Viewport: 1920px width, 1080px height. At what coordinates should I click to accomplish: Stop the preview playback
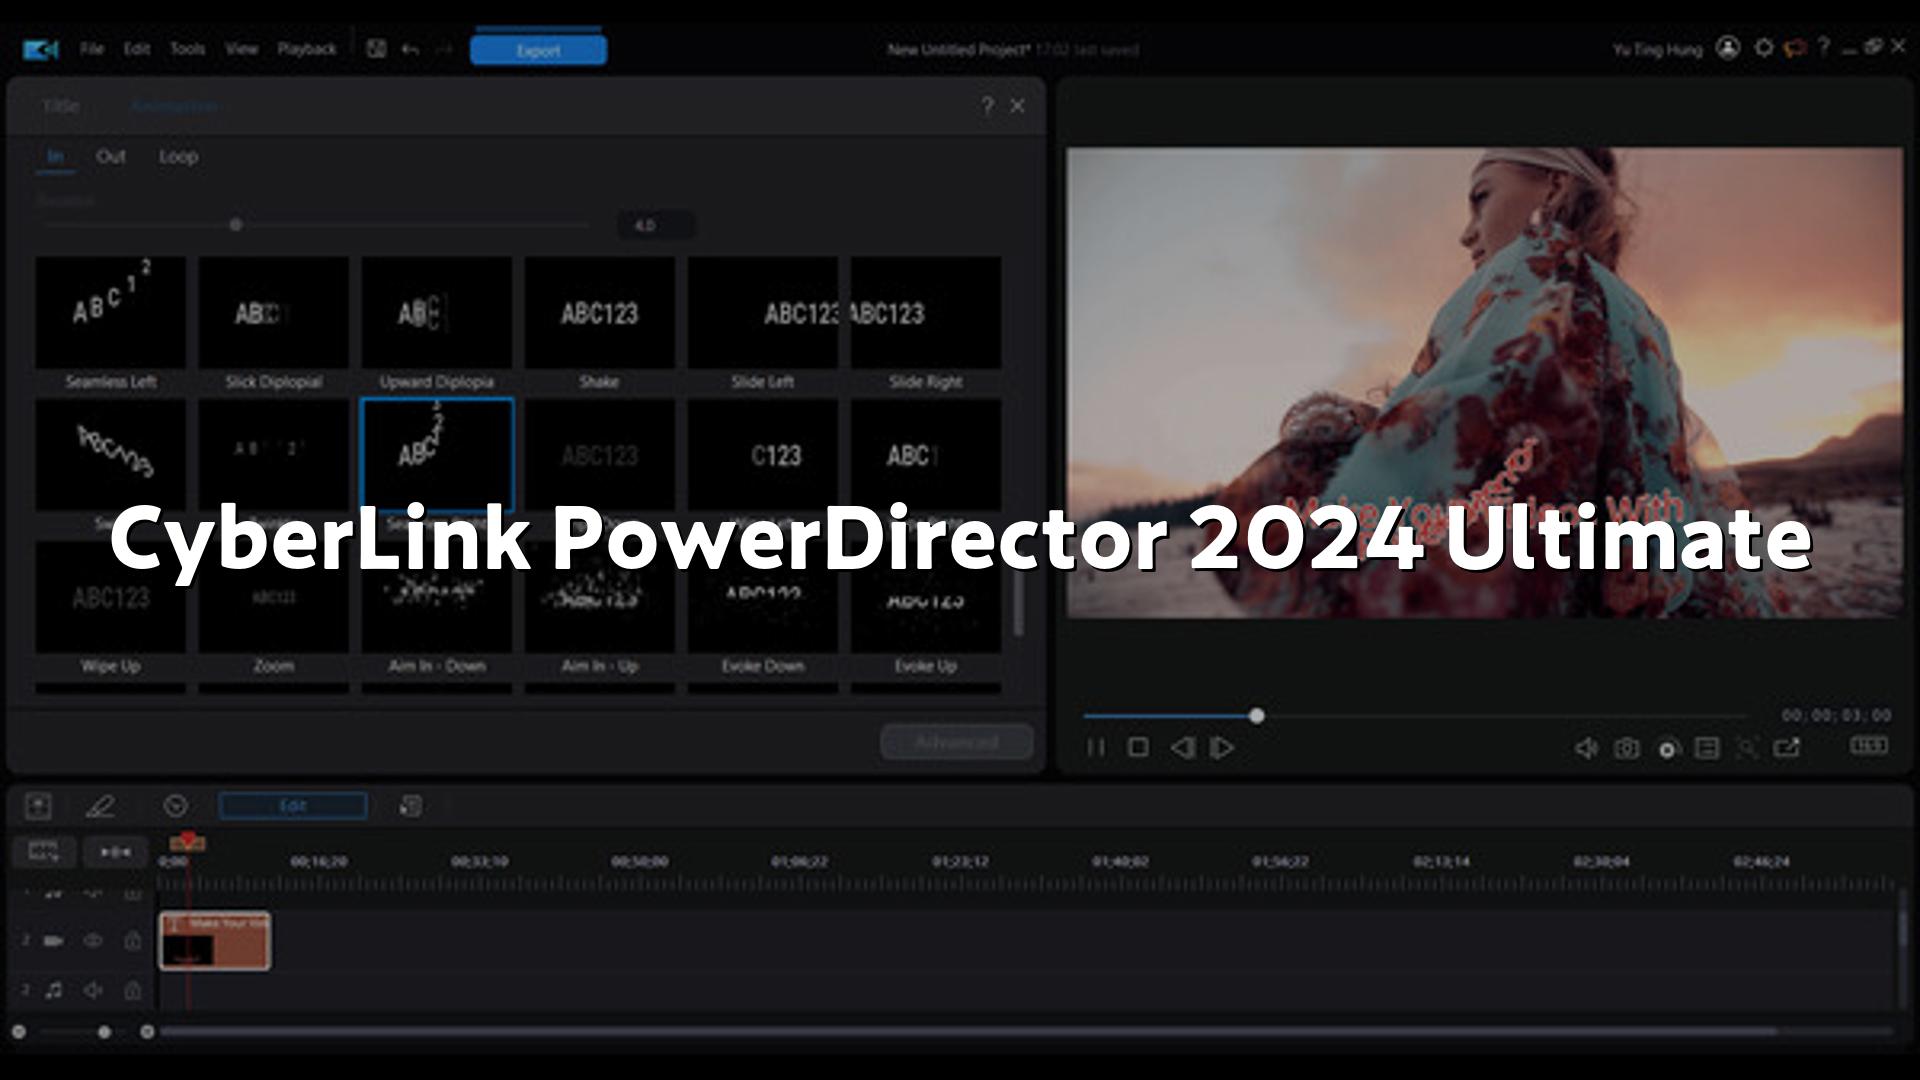(1138, 748)
